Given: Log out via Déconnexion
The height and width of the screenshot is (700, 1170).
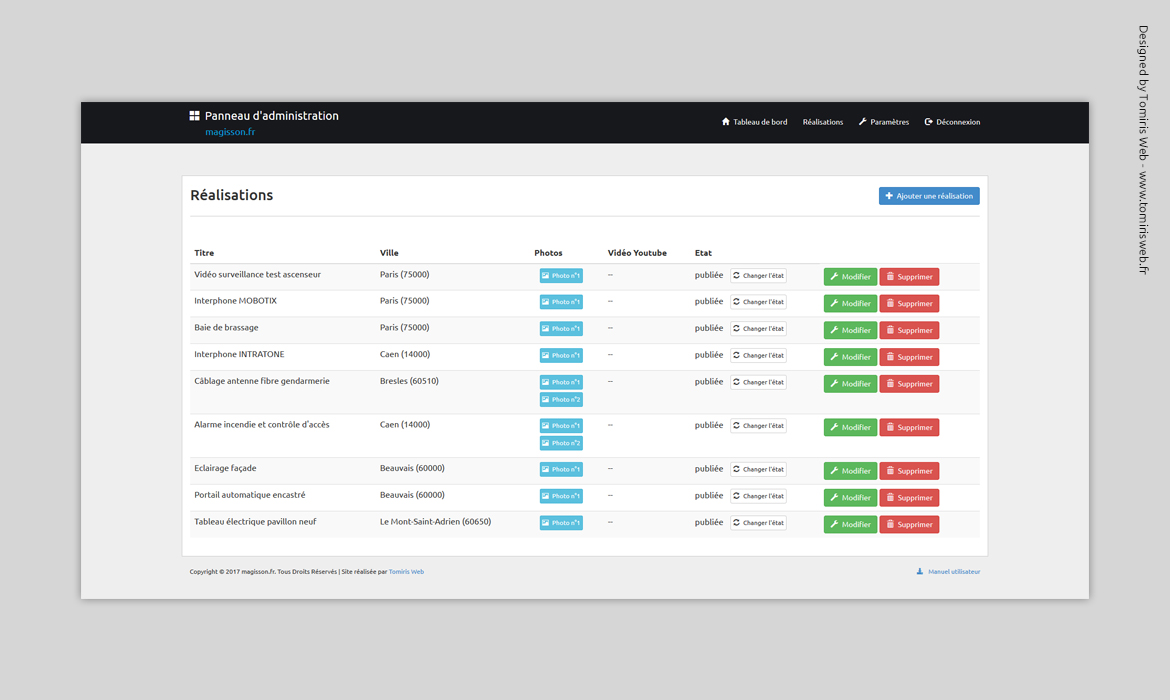Looking at the screenshot, I should (x=952, y=122).
